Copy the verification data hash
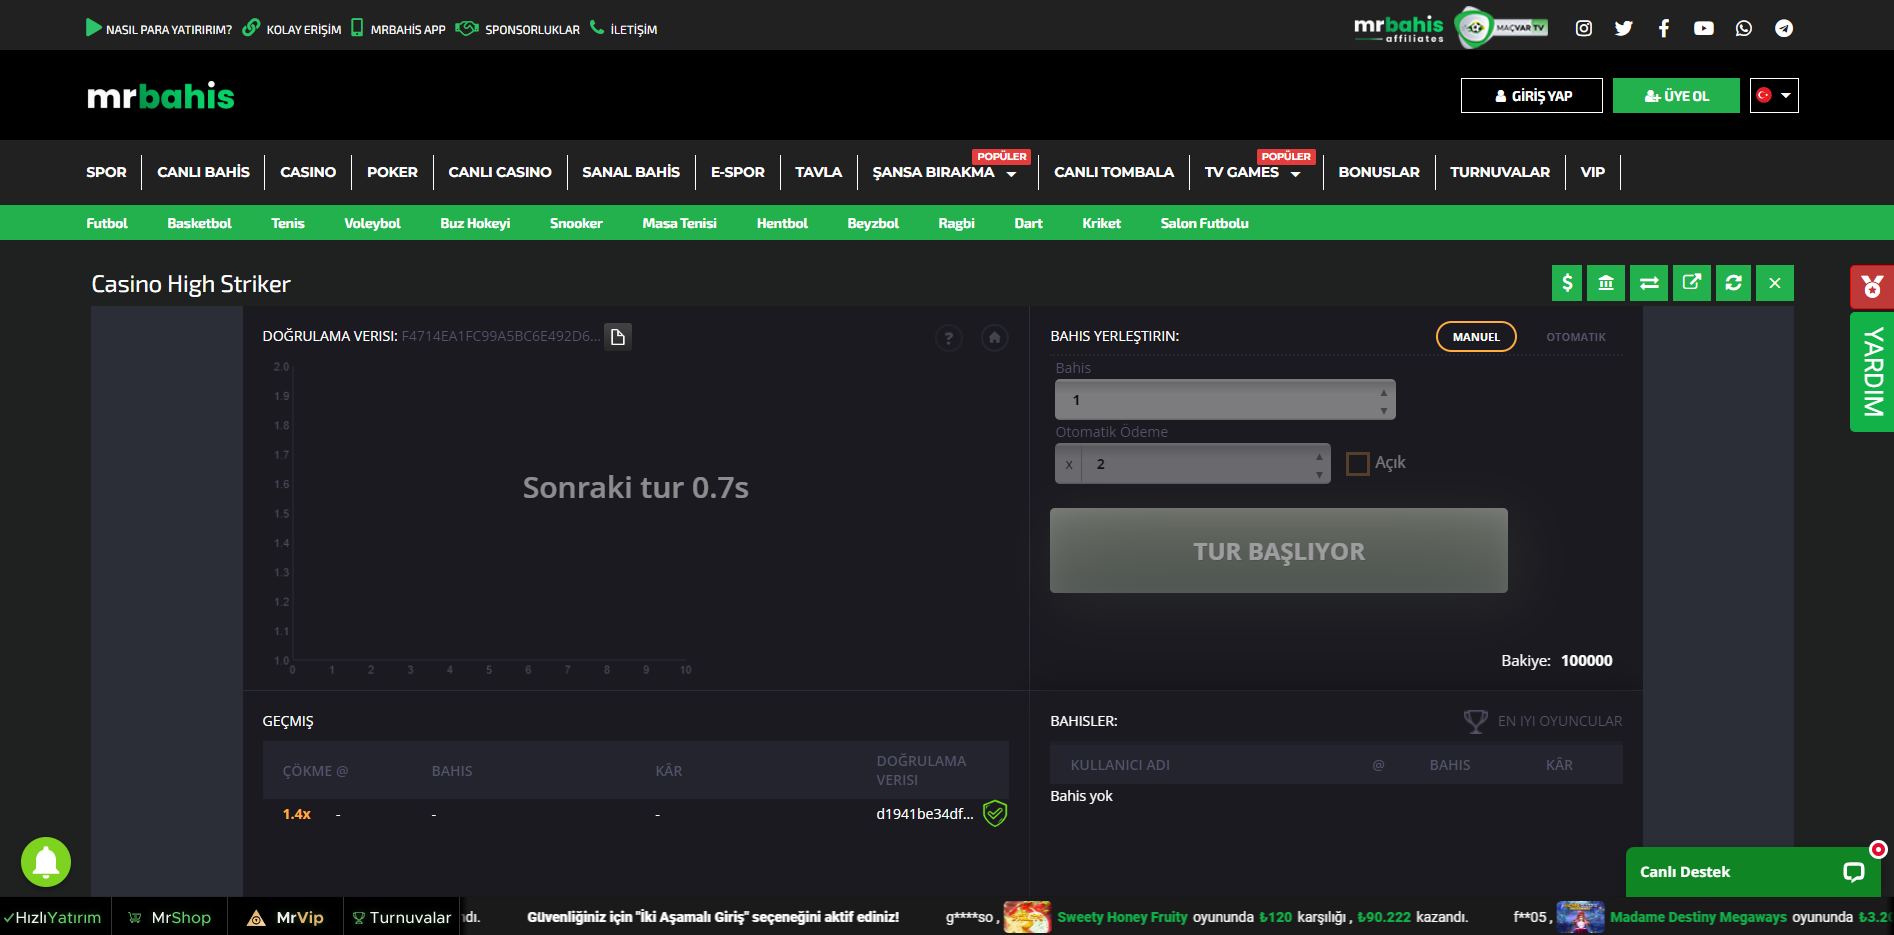This screenshot has height=935, width=1894. pyautogui.click(x=618, y=337)
